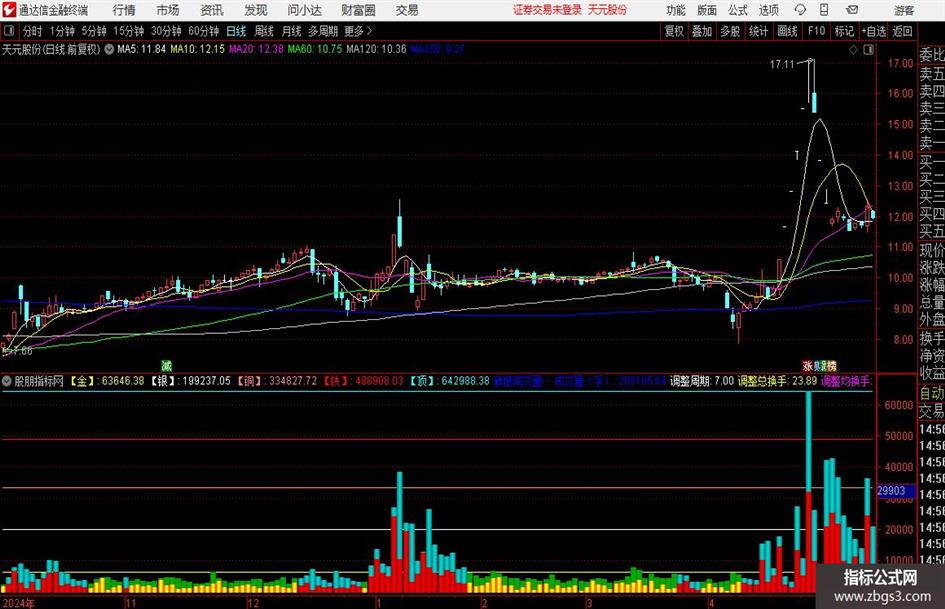Switch to 分时 chart tab

coord(33,31)
